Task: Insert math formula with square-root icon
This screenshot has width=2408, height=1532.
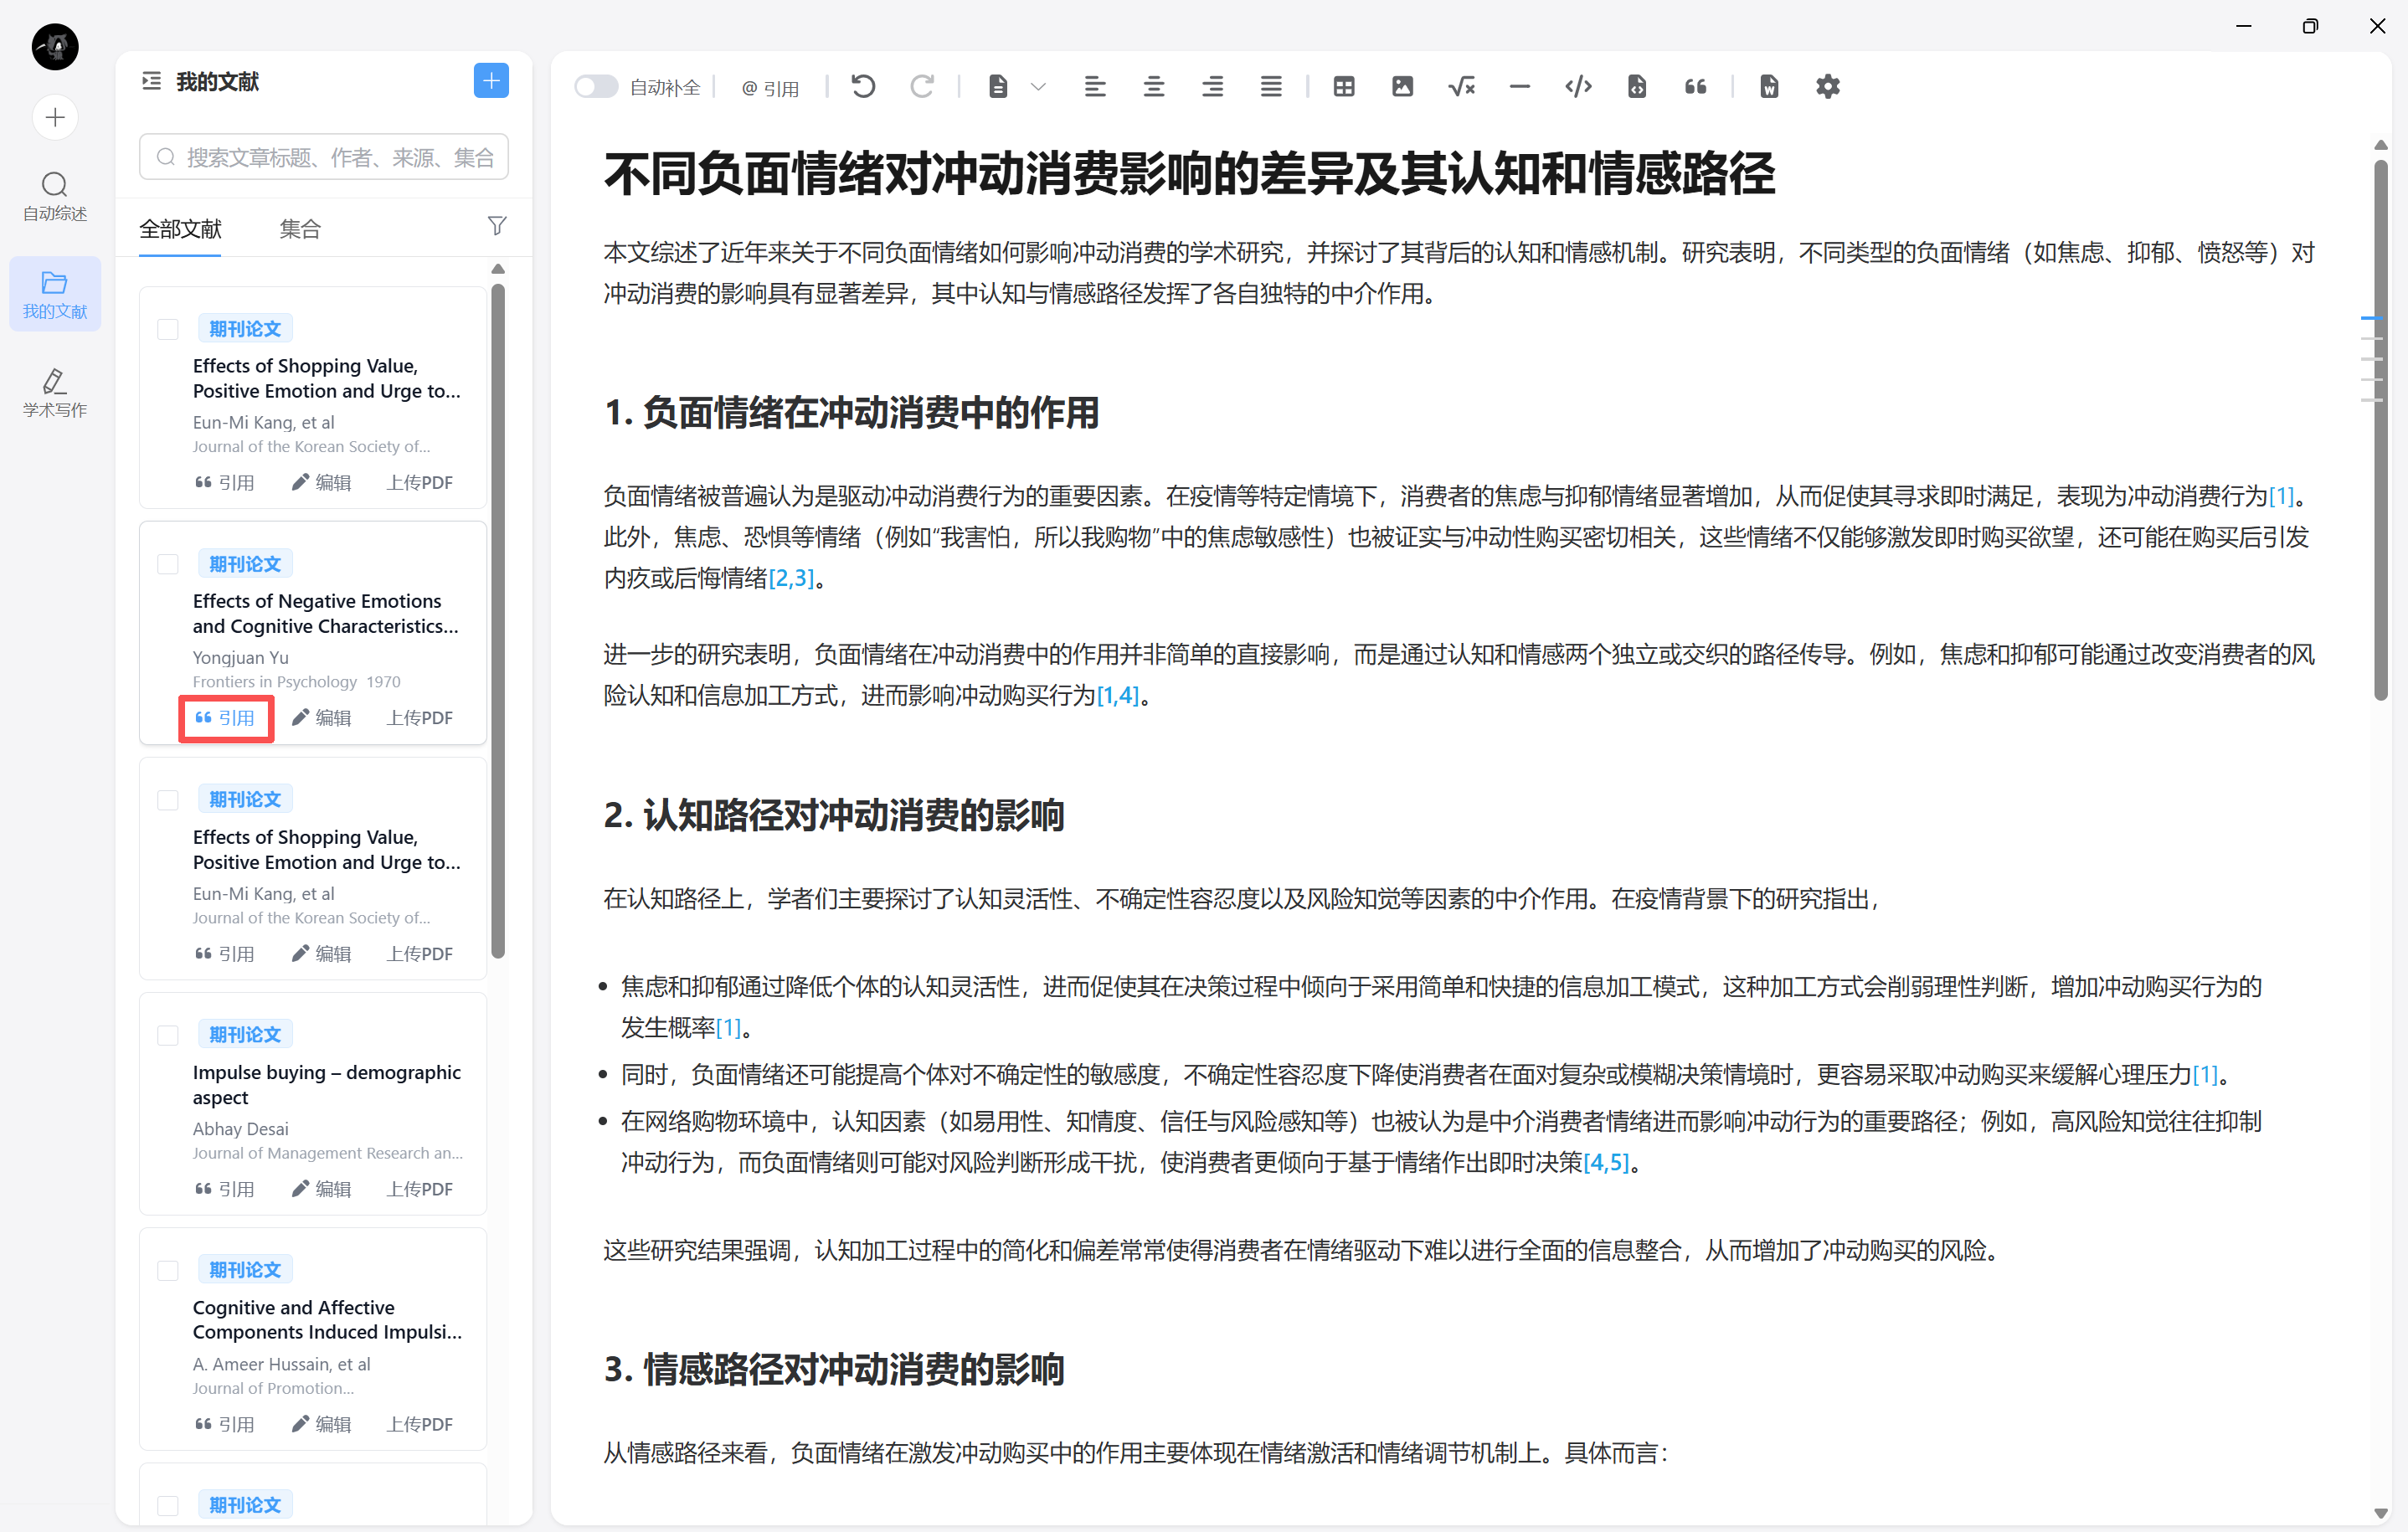Action: [x=1461, y=87]
